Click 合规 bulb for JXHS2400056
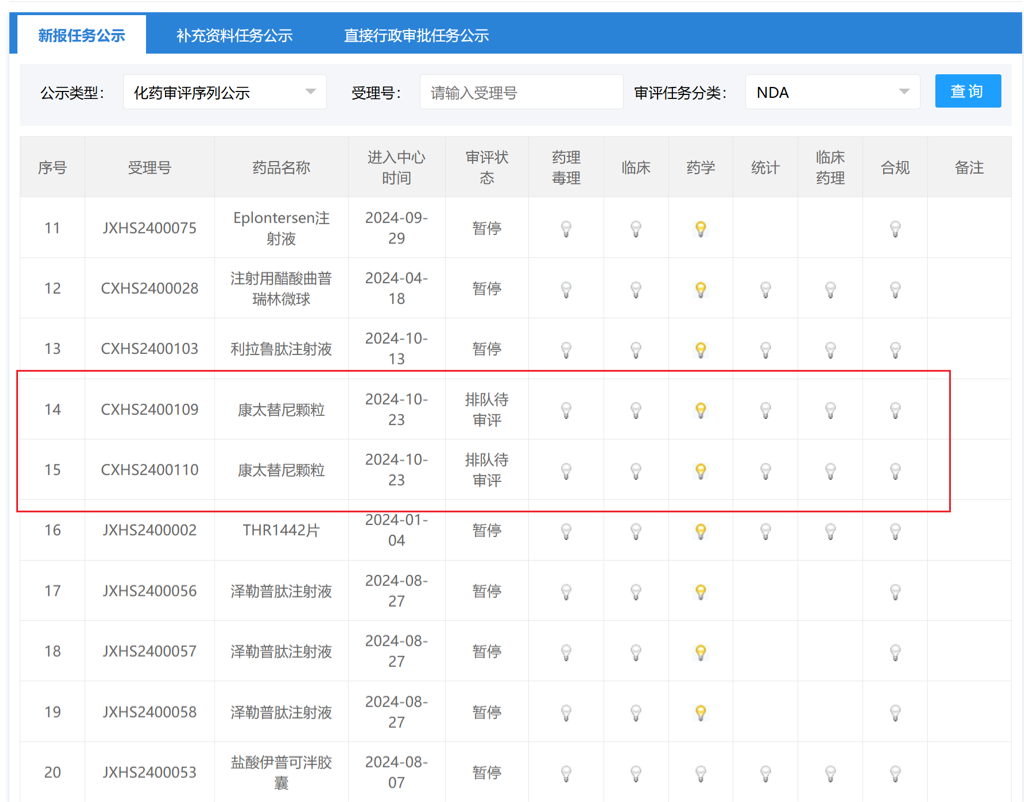 pos(895,592)
